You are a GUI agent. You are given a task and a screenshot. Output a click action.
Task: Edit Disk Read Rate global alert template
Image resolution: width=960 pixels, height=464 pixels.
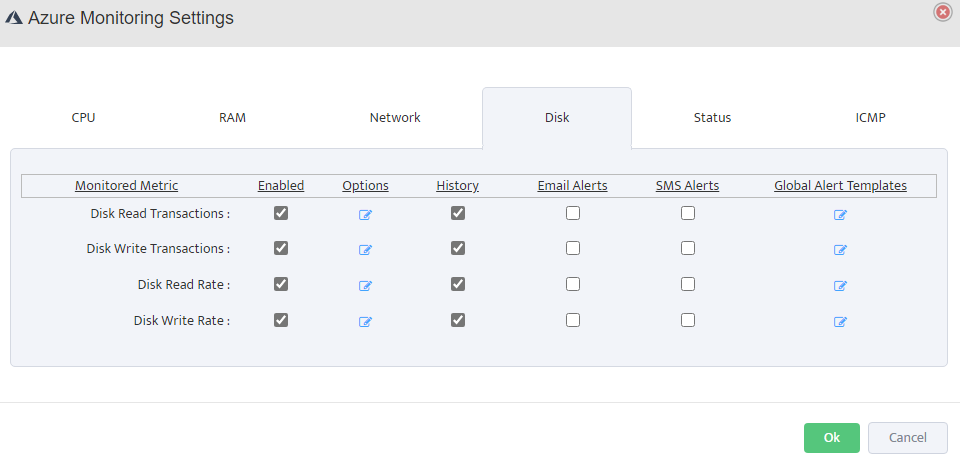[x=840, y=286]
